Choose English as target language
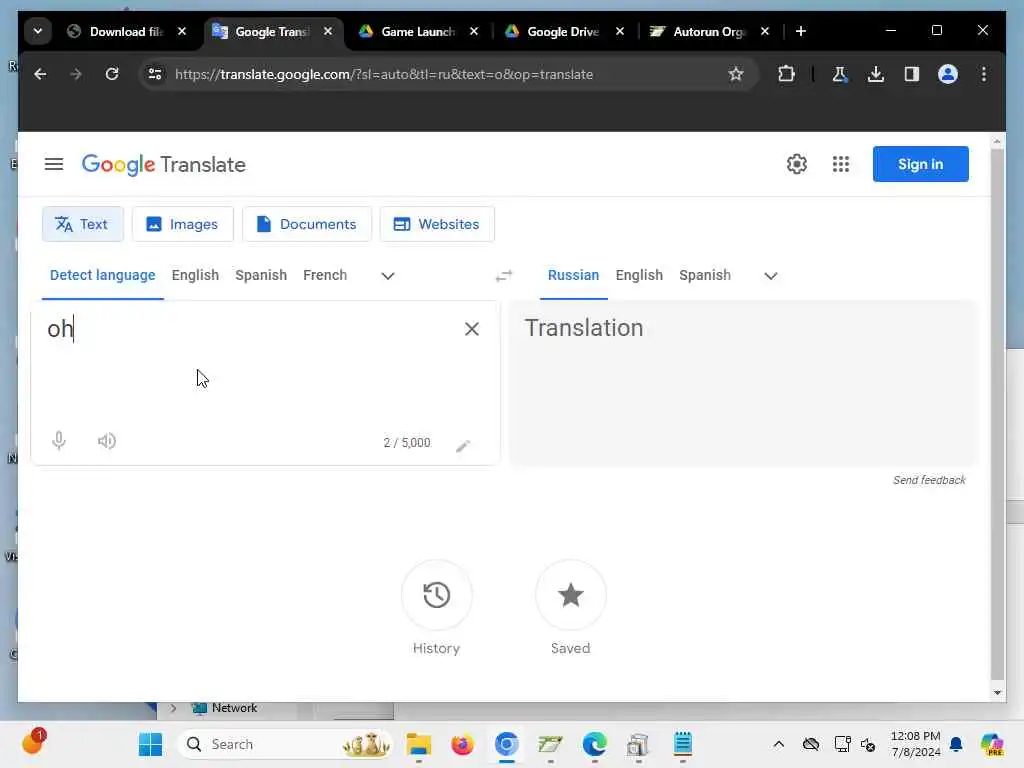 [639, 275]
